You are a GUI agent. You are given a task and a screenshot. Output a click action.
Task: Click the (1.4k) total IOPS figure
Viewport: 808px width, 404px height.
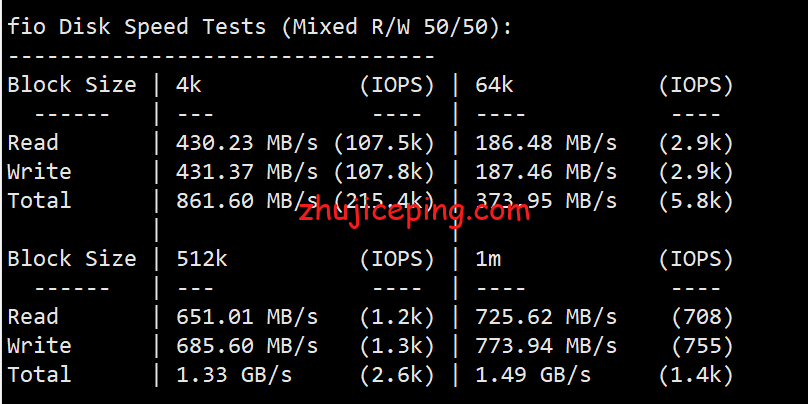696,375
